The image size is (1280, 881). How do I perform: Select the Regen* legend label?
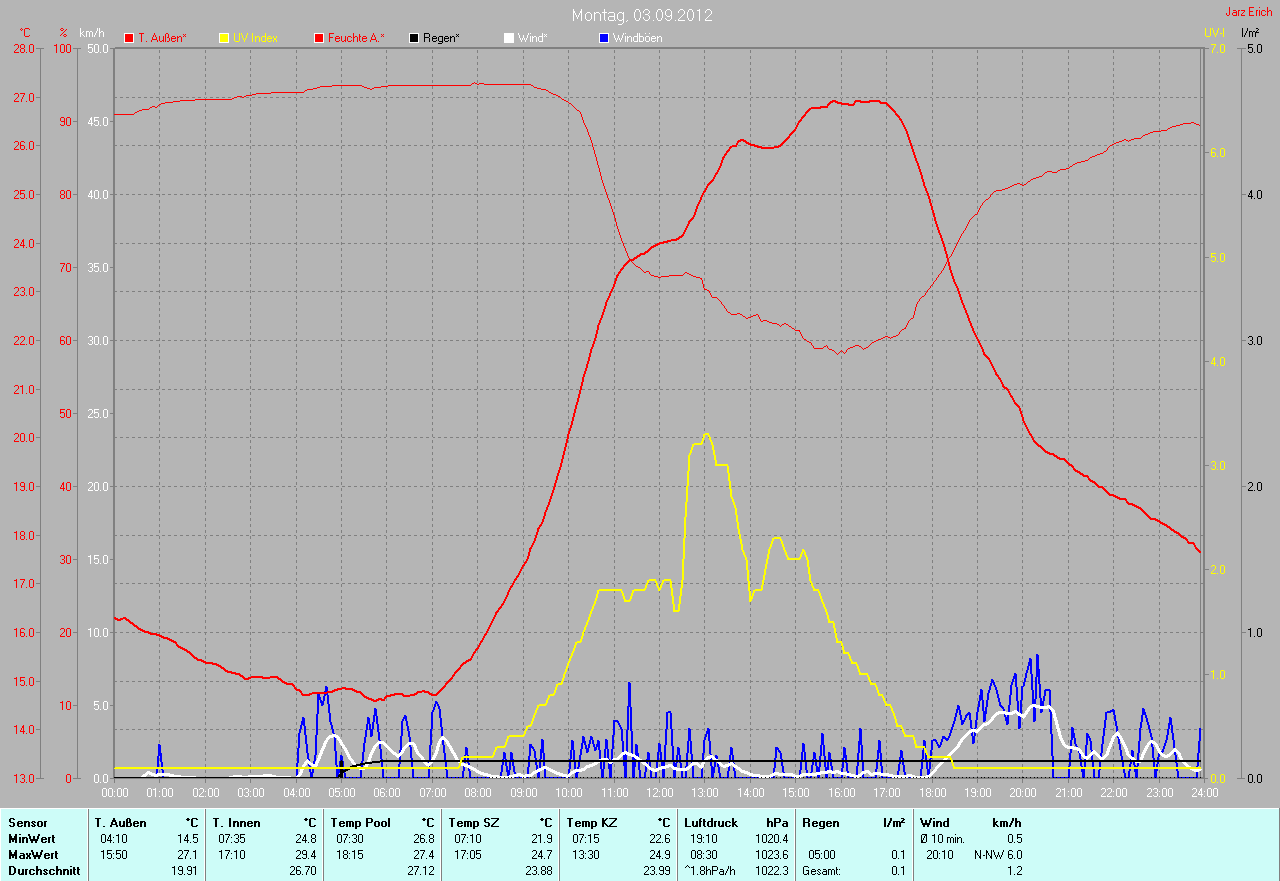click(441, 38)
